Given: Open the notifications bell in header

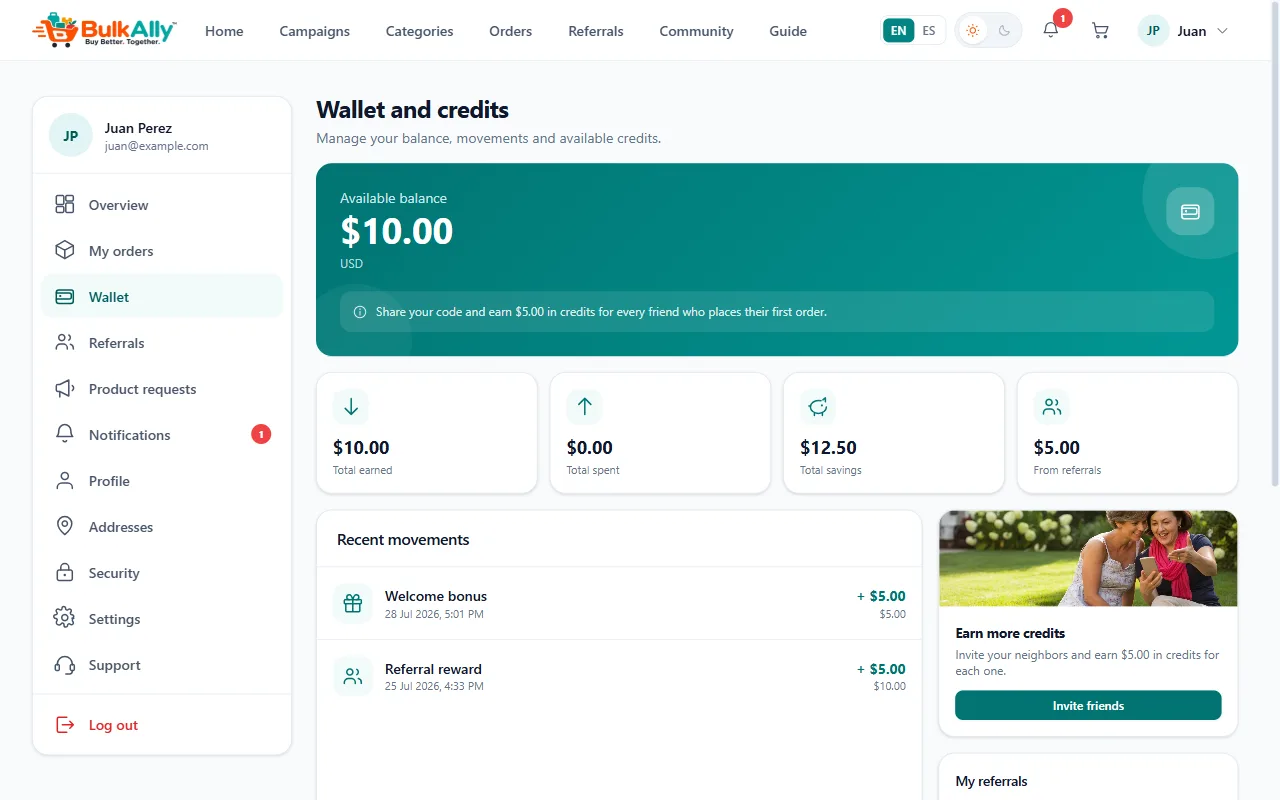Looking at the screenshot, I should [1050, 31].
